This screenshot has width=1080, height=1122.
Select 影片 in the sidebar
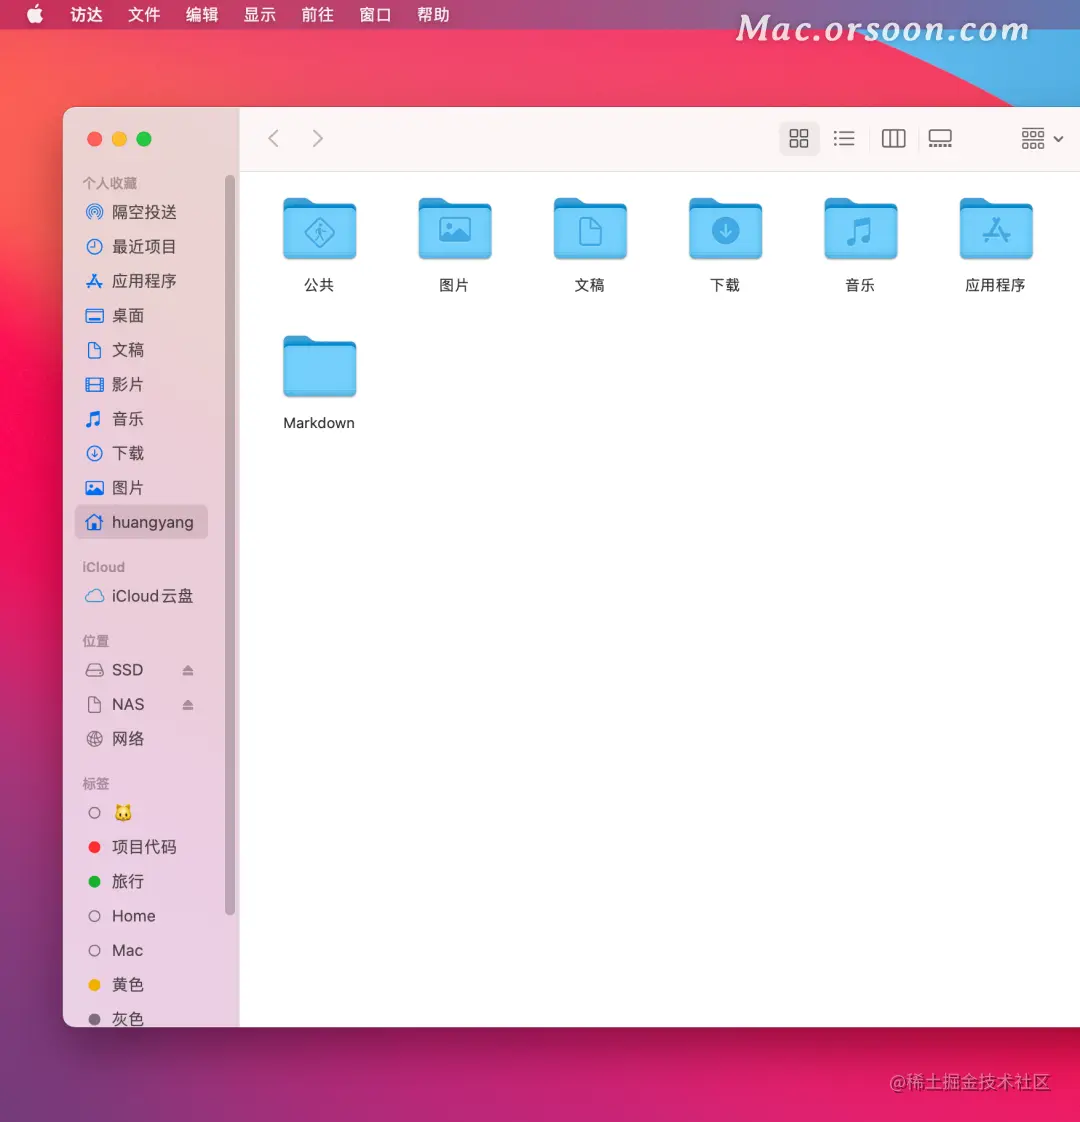coord(142,384)
